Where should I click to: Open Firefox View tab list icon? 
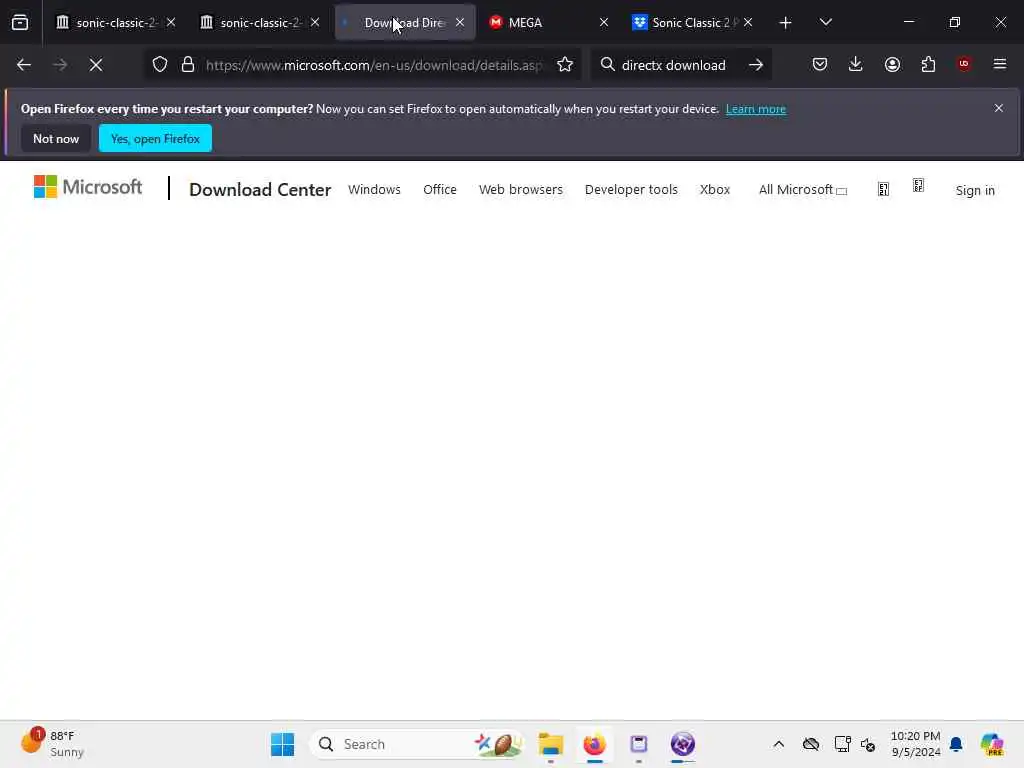pos(20,22)
